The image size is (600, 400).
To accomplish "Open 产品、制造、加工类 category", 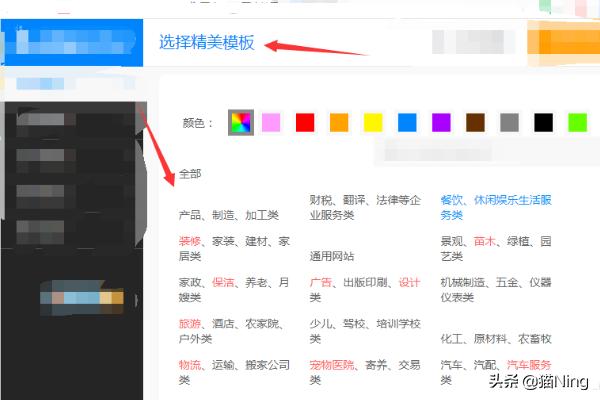I will (x=228, y=215).
